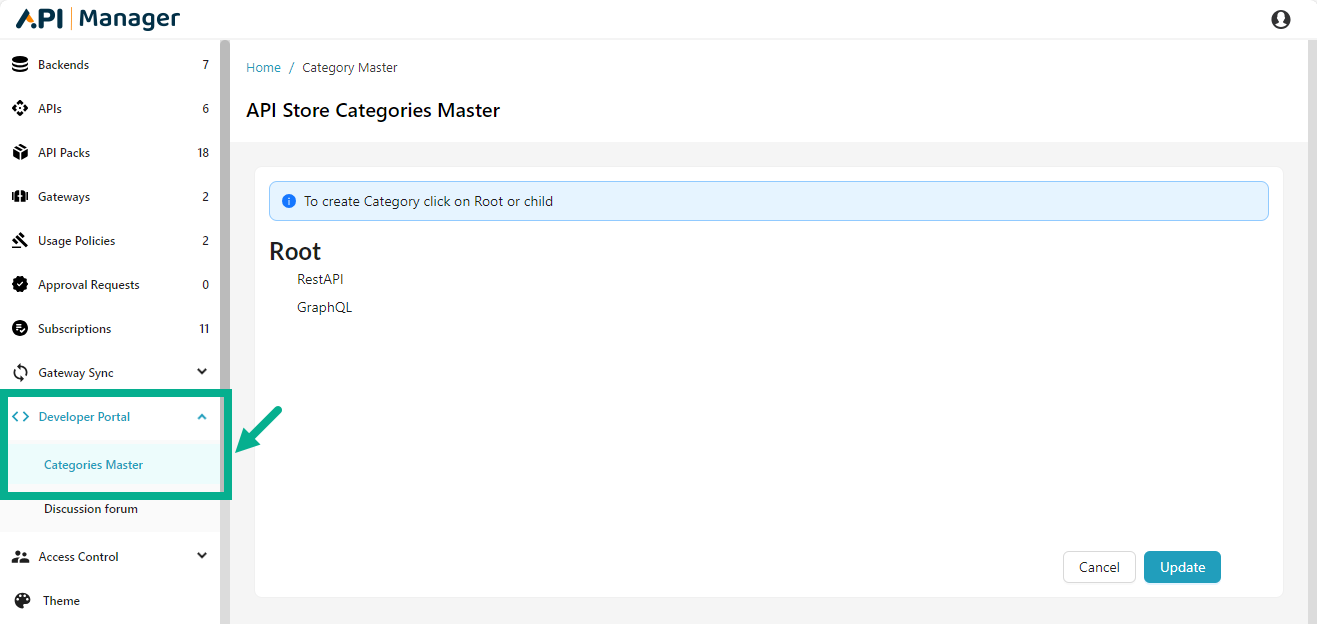Select the RestAPI category under Root
This screenshot has width=1317, height=624.
pos(320,279)
